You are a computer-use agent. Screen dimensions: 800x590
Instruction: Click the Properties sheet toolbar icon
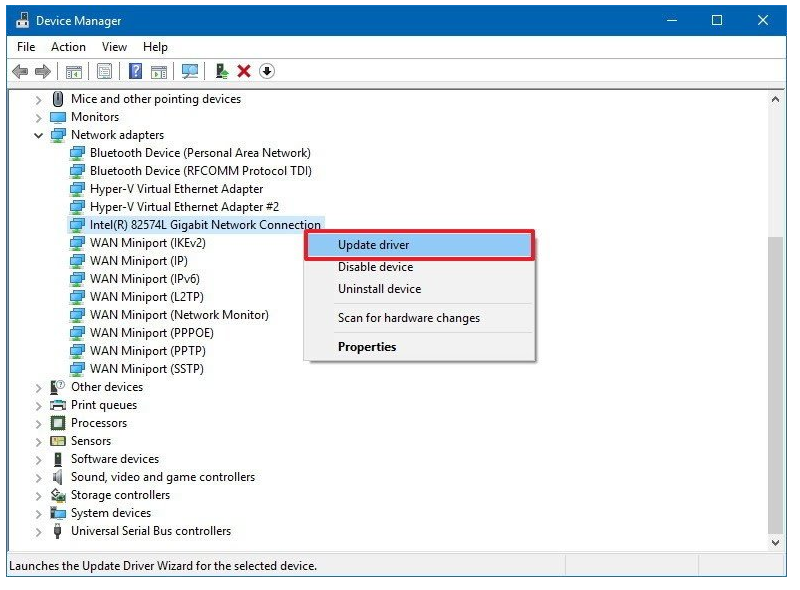pos(105,71)
